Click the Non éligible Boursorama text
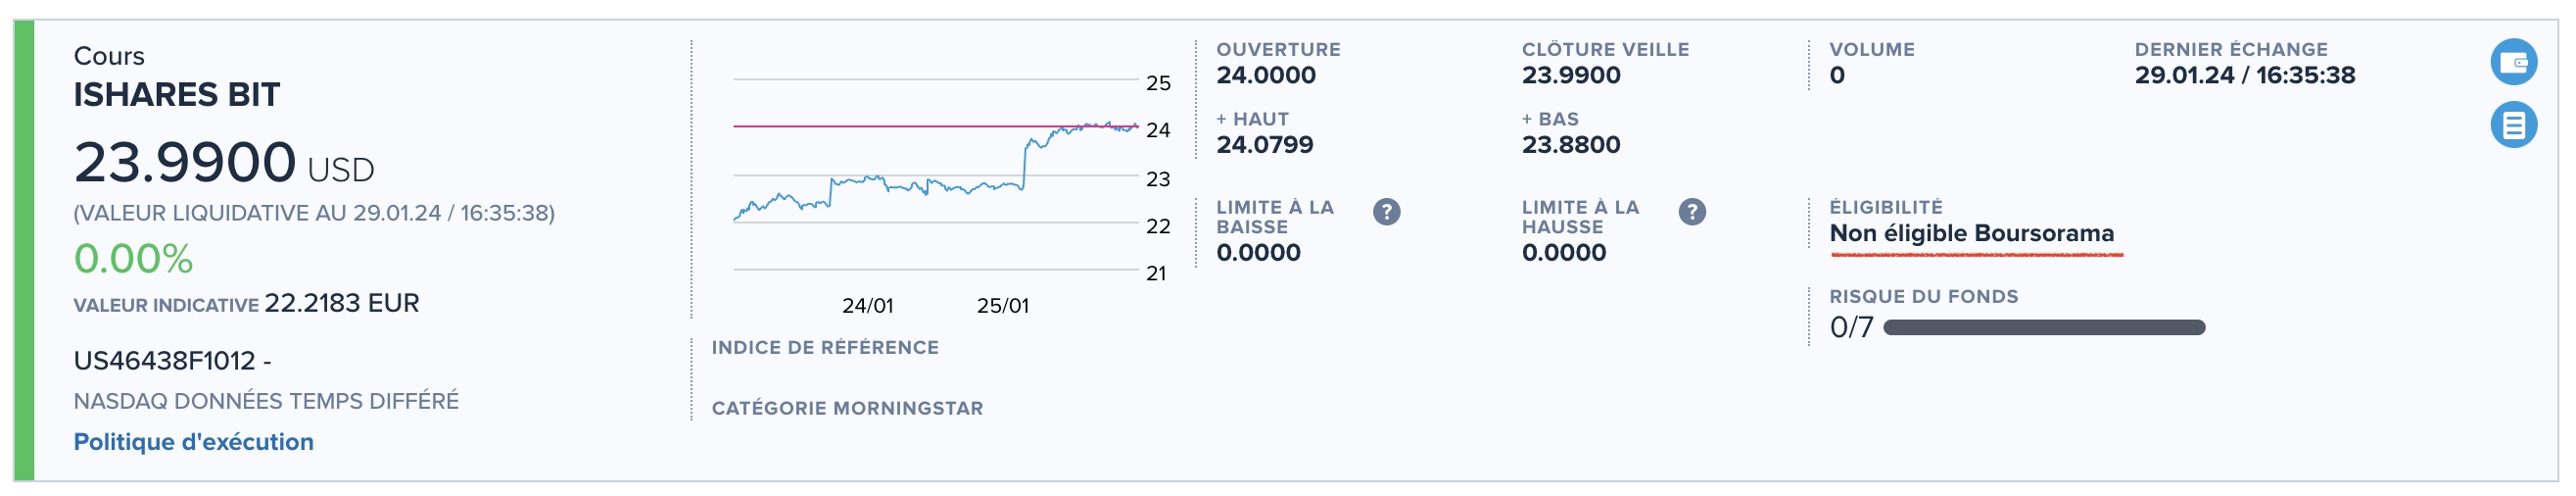The height and width of the screenshot is (496, 2576). click(x=1971, y=234)
